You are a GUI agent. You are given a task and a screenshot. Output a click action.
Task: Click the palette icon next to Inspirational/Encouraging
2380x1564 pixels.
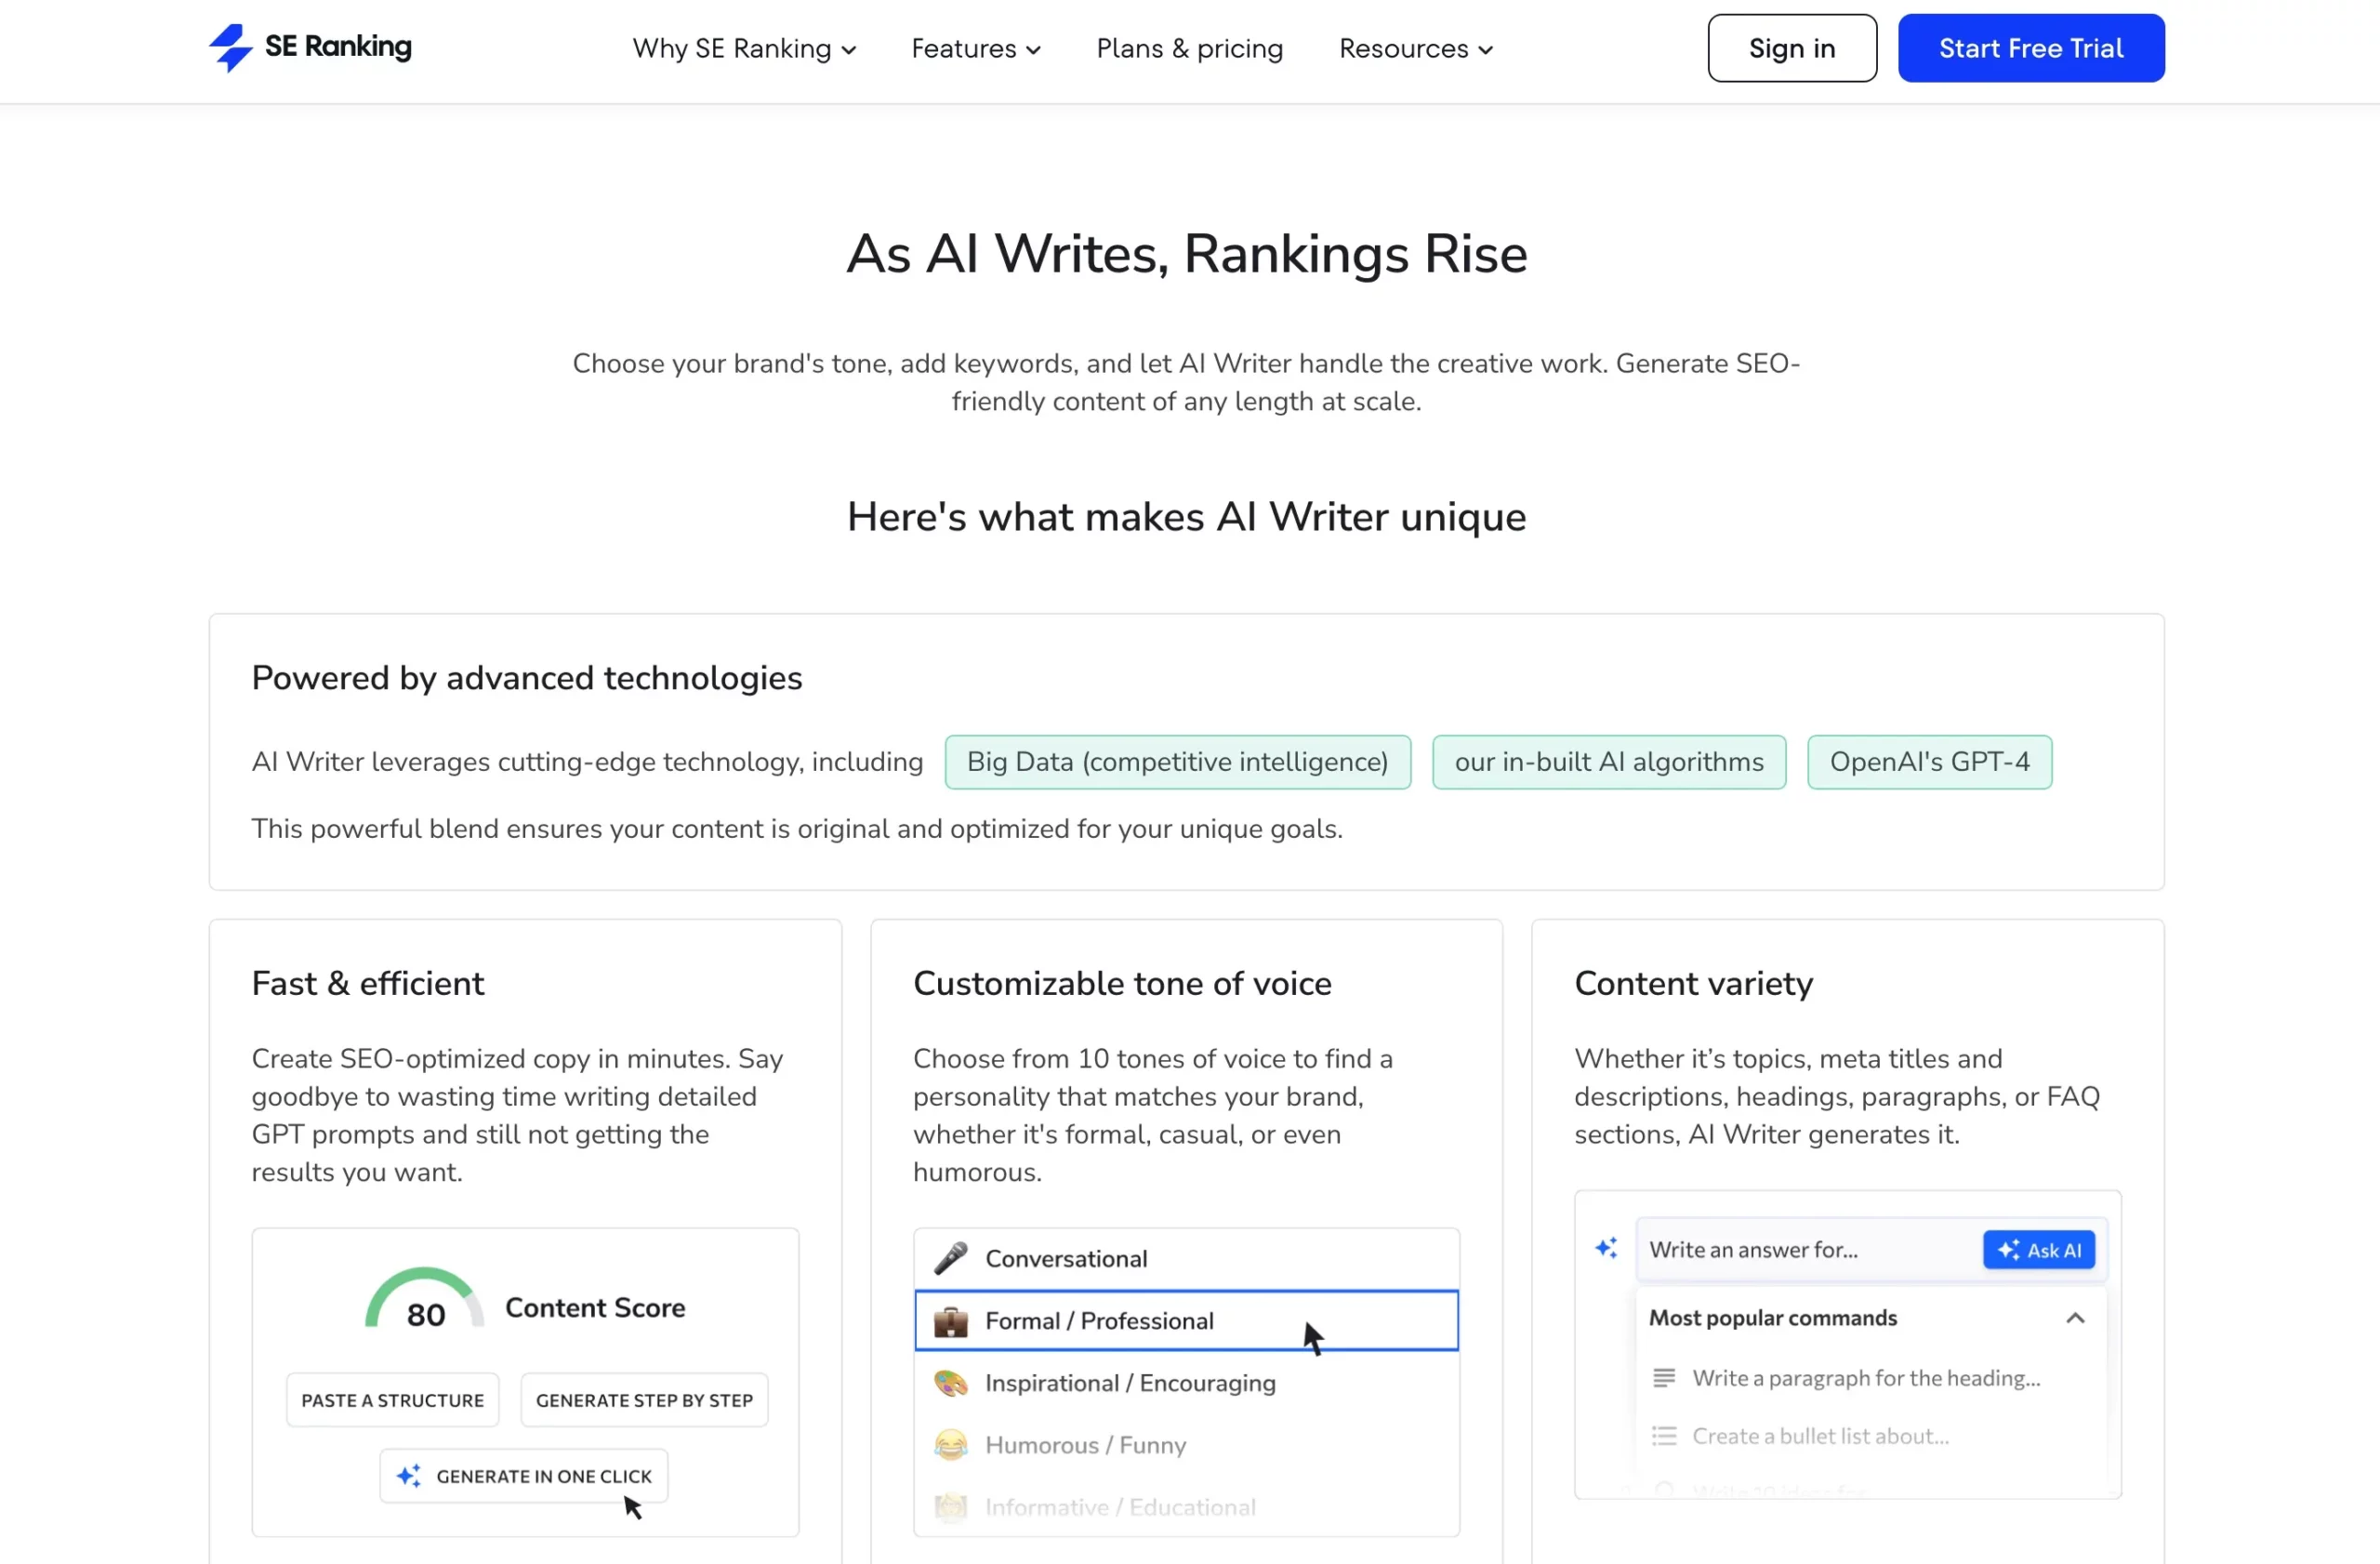tap(951, 1381)
